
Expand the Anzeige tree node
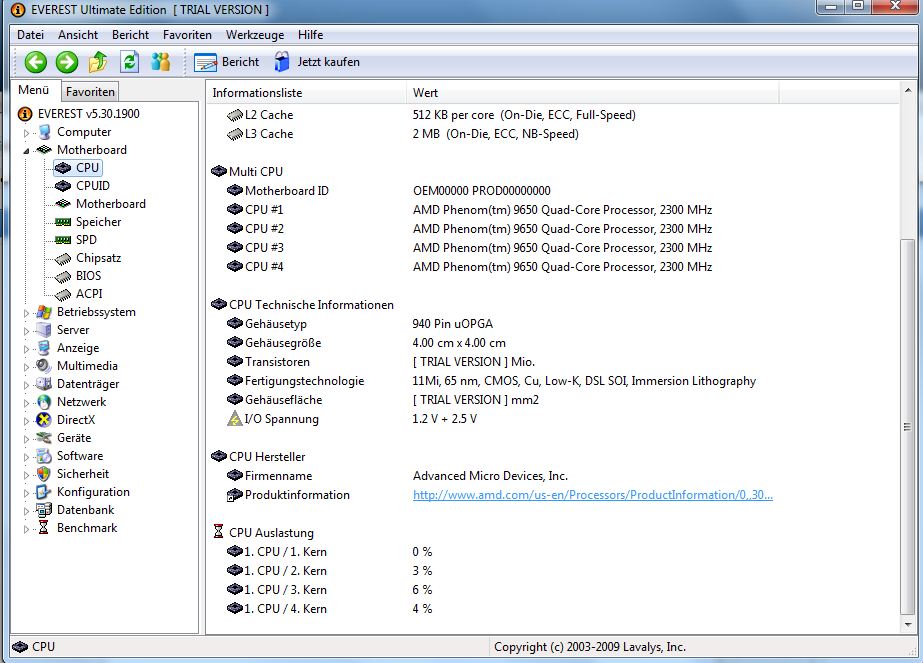[26, 349]
